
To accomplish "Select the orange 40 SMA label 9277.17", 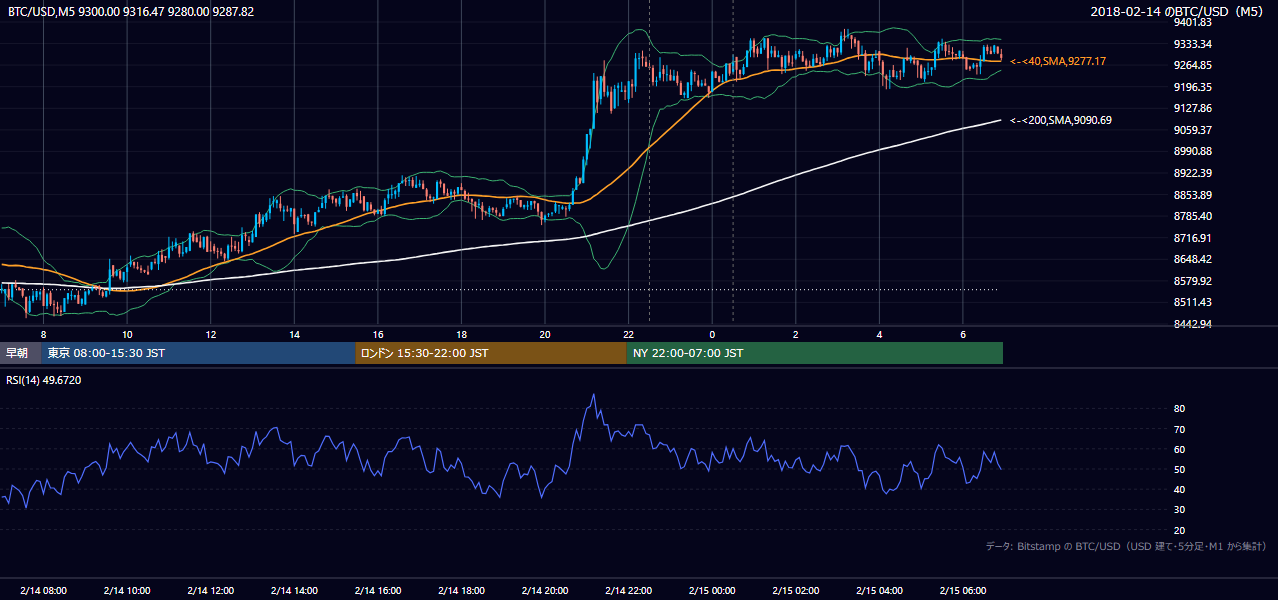I will 1060,61.
